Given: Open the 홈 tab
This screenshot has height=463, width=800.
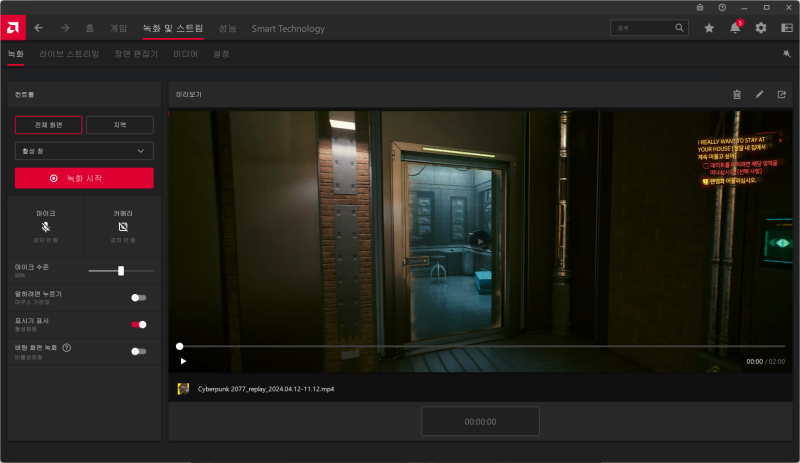Looking at the screenshot, I should tap(90, 28).
